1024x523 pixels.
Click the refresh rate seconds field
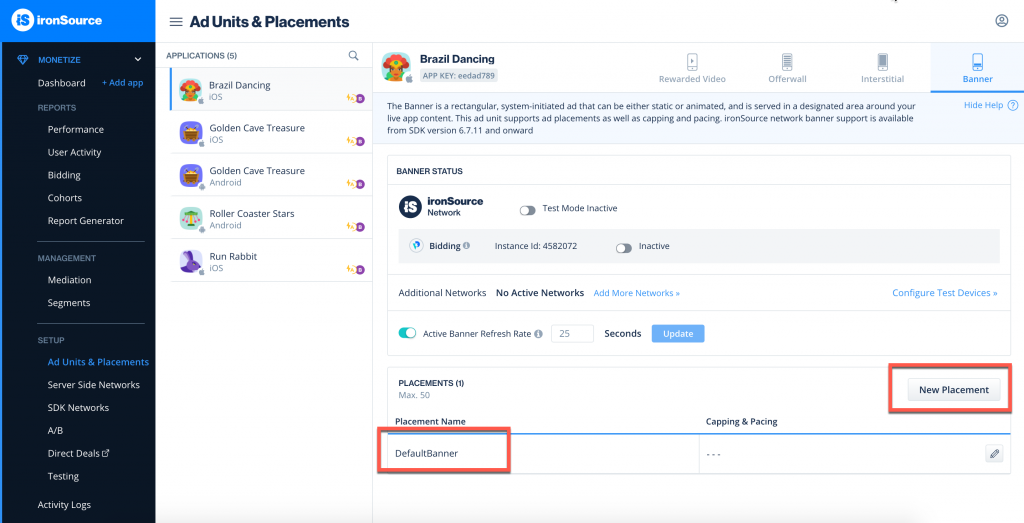pyautogui.click(x=572, y=334)
